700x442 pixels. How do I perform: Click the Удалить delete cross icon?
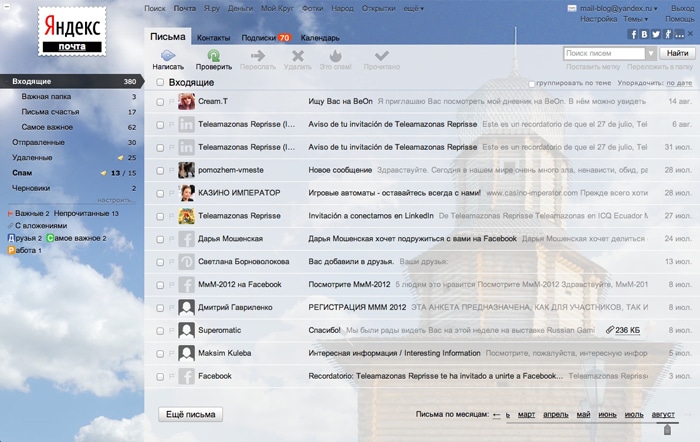(x=297, y=56)
